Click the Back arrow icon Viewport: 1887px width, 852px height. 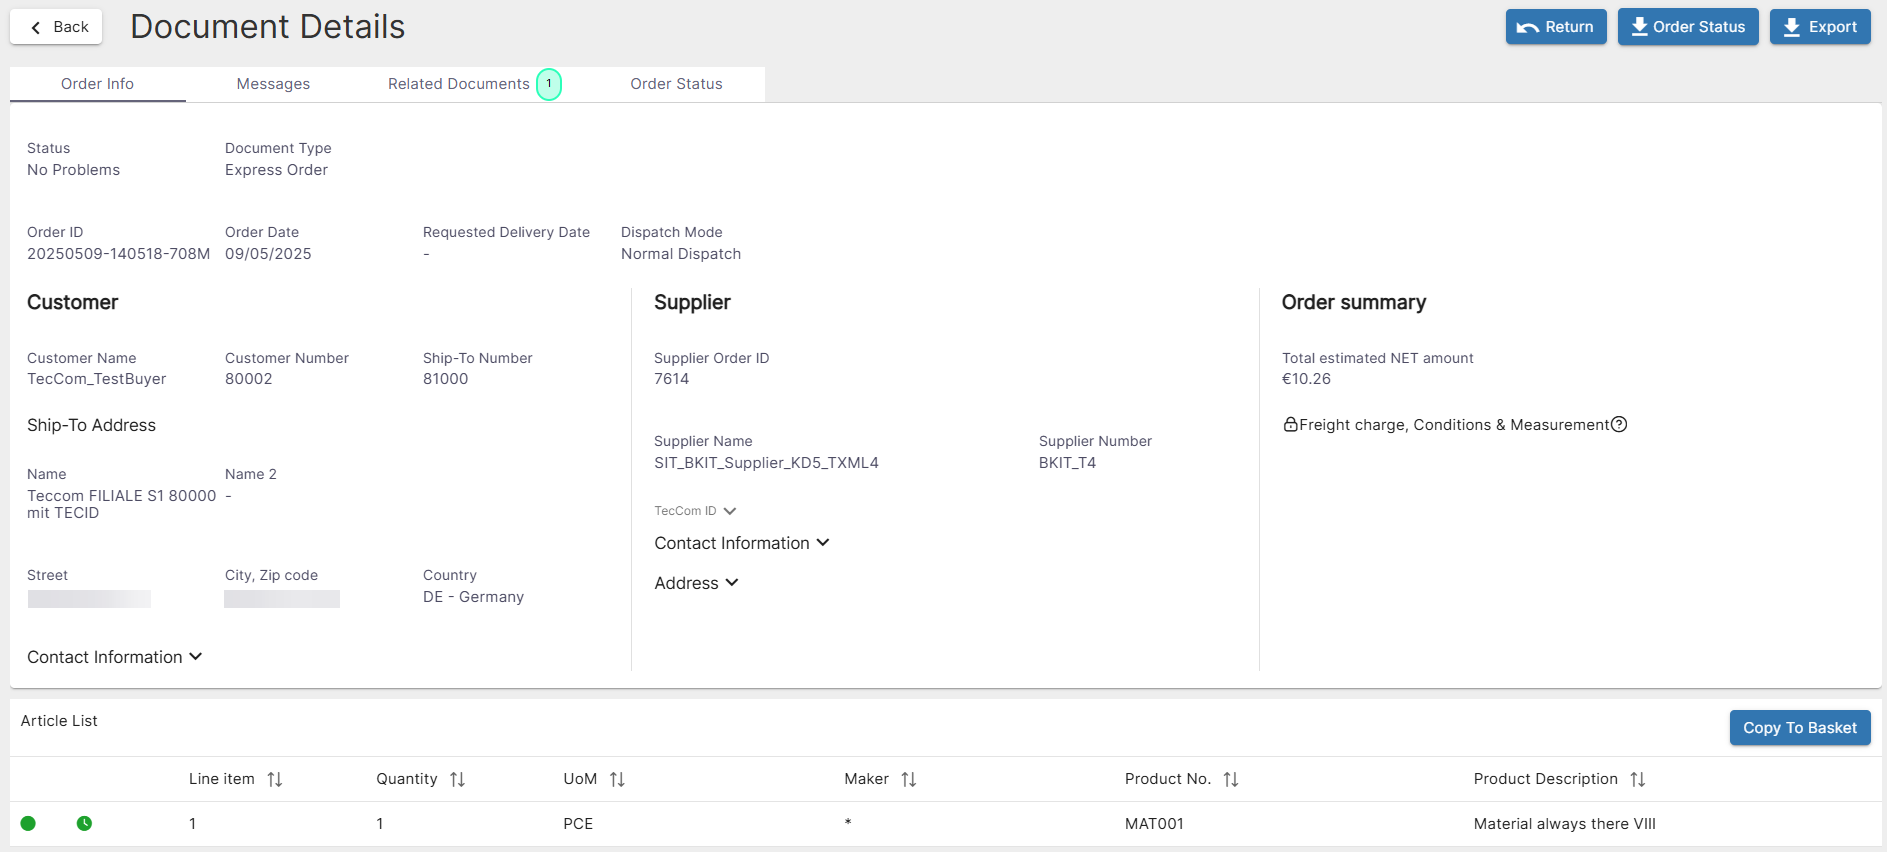pos(36,27)
